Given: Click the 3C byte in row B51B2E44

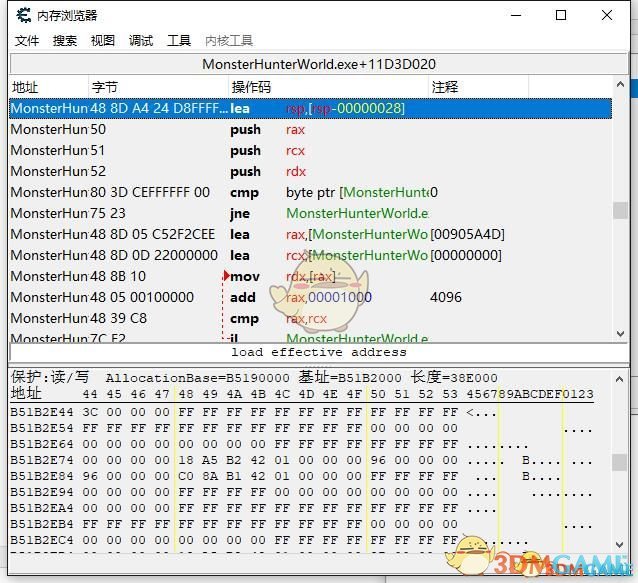Looking at the screenshot, I should click(x=90, y=412).
